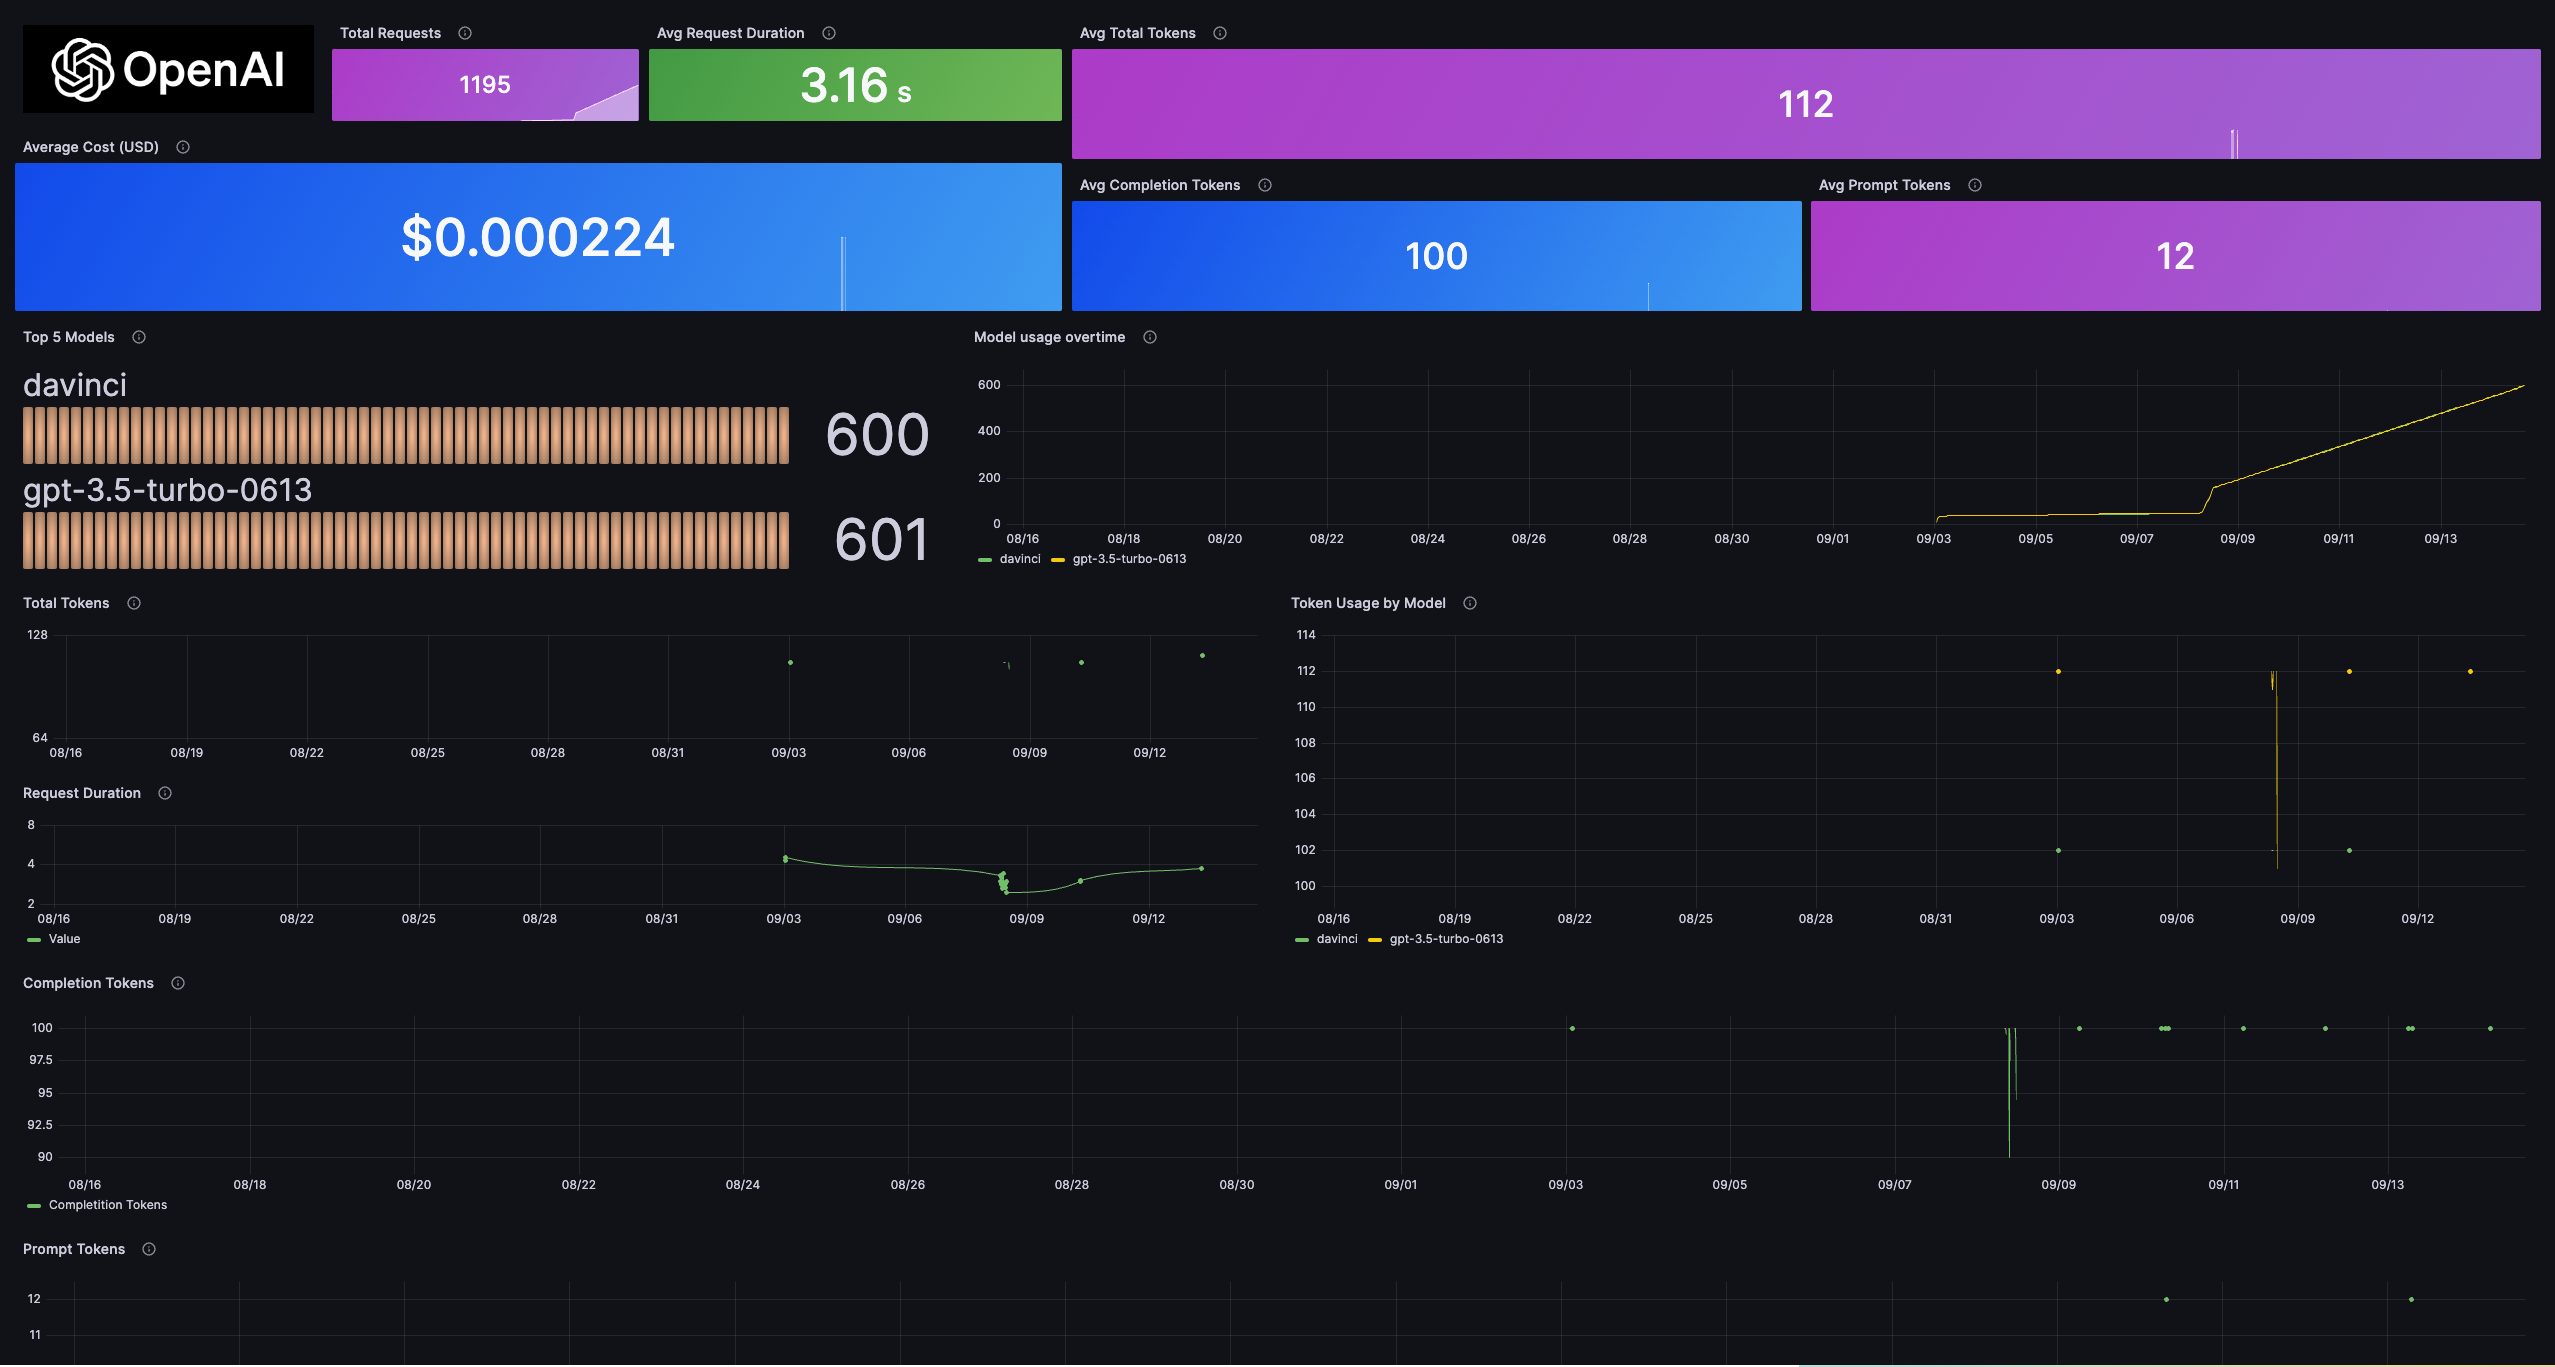
Task: Click the Avg Request Duration info icon
Action: [829, 32]
